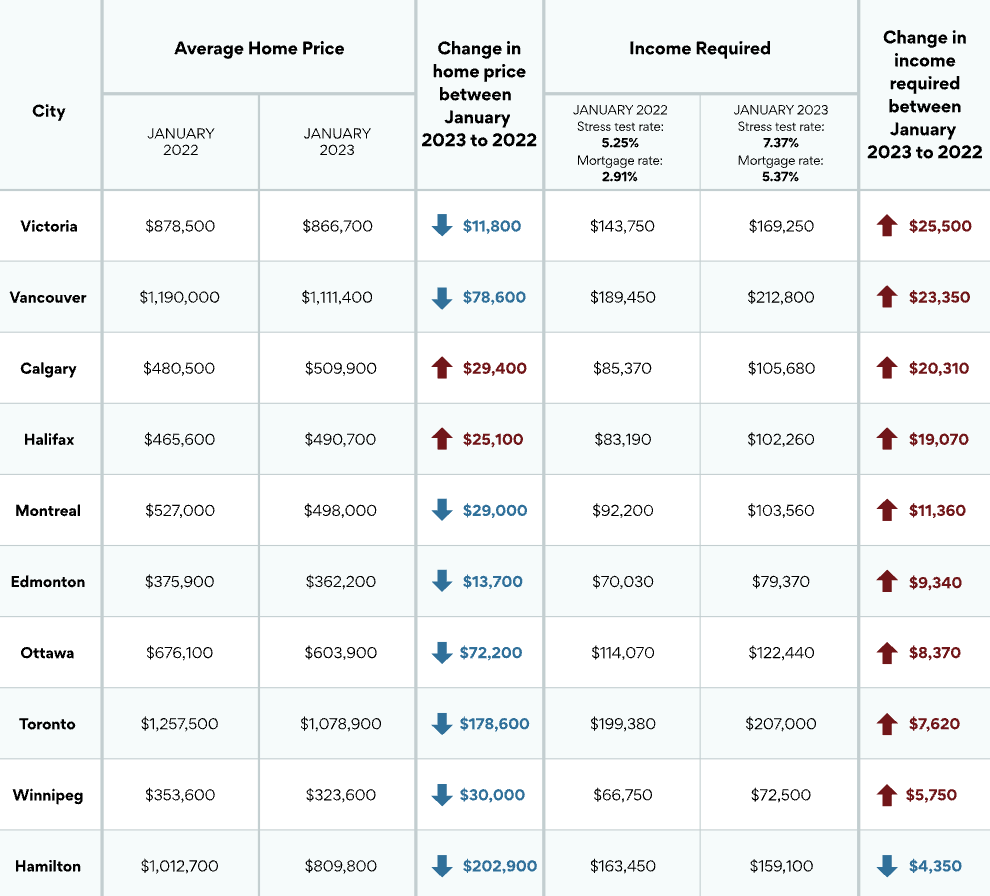The height and width of the screenshot is (896, 990).
Task: Click the red up arrow beside Winnipeg's $5,750
Action: click(887, 795)
